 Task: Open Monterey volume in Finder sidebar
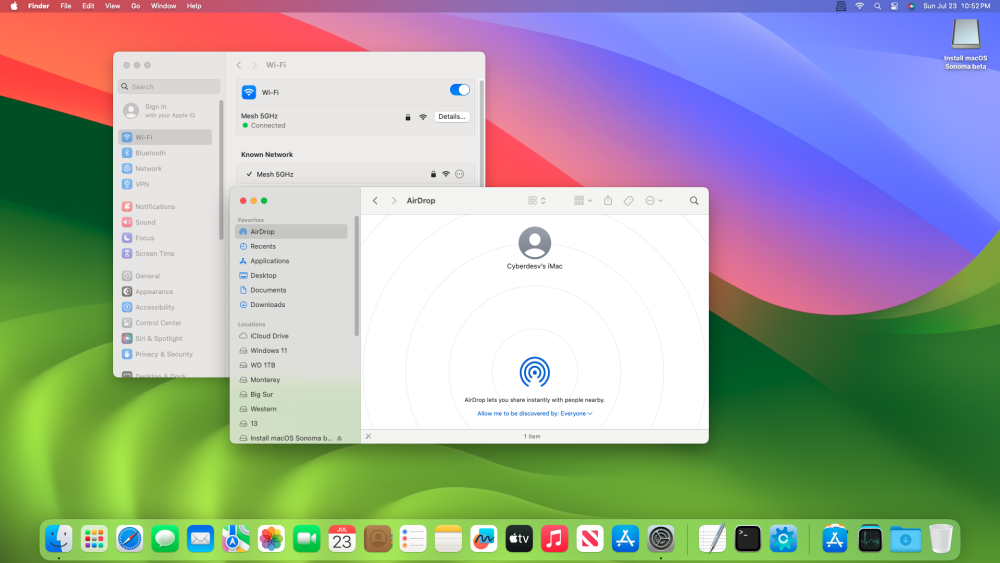point(291,380)
